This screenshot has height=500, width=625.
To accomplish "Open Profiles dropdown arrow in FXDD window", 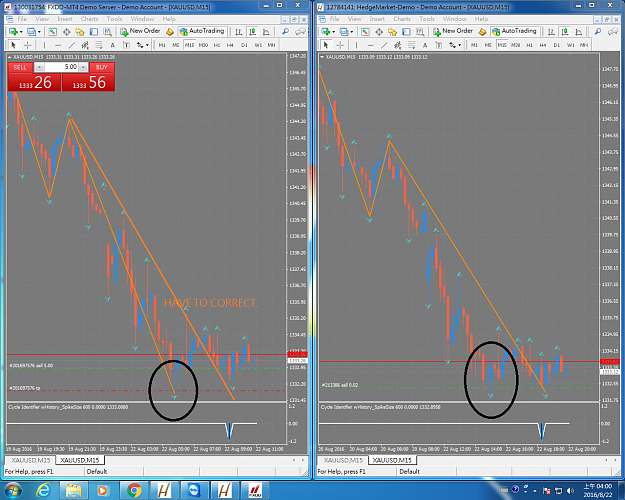I will point(39,31).
